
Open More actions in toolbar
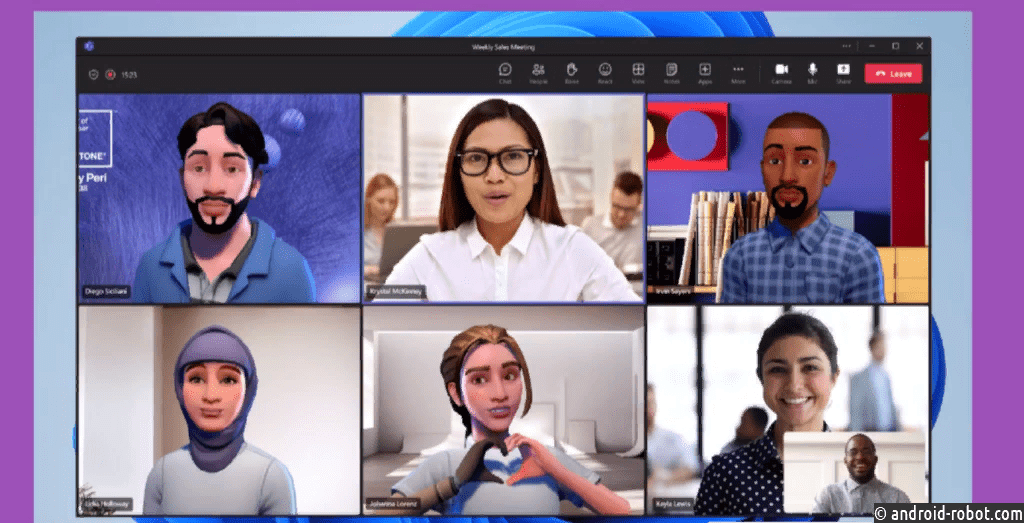[x=738, y=73]
